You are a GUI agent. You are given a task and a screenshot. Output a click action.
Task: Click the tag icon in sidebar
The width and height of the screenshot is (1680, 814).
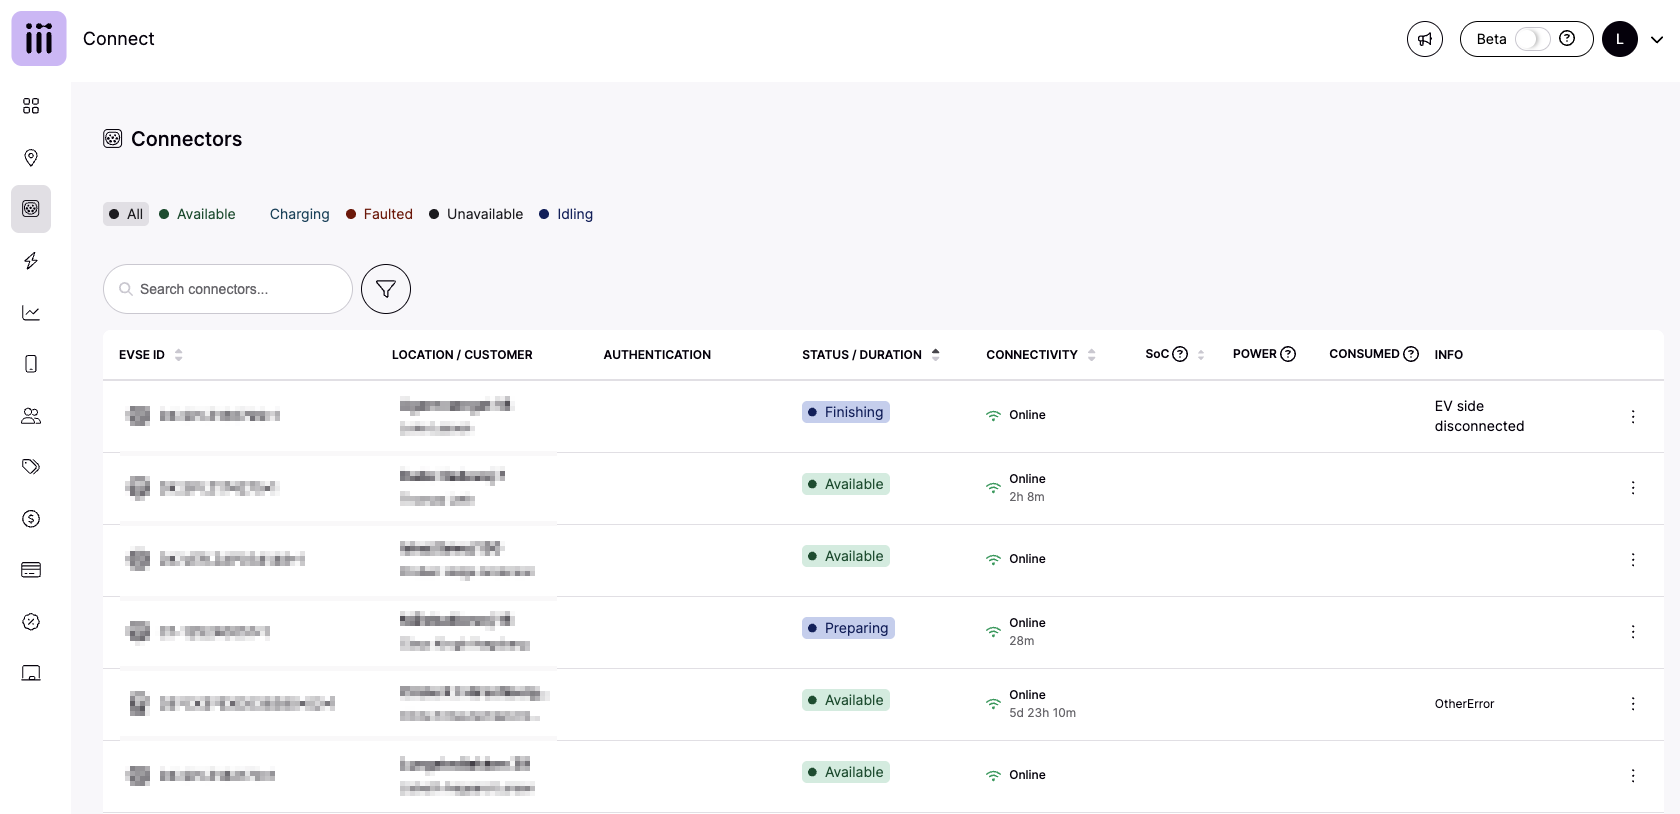[31, 467]
